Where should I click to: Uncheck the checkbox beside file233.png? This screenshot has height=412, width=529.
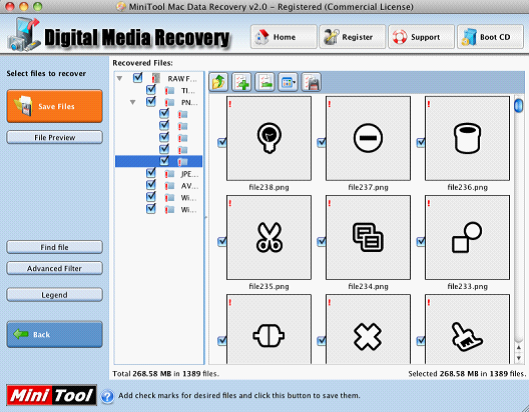tap(420, 242)
